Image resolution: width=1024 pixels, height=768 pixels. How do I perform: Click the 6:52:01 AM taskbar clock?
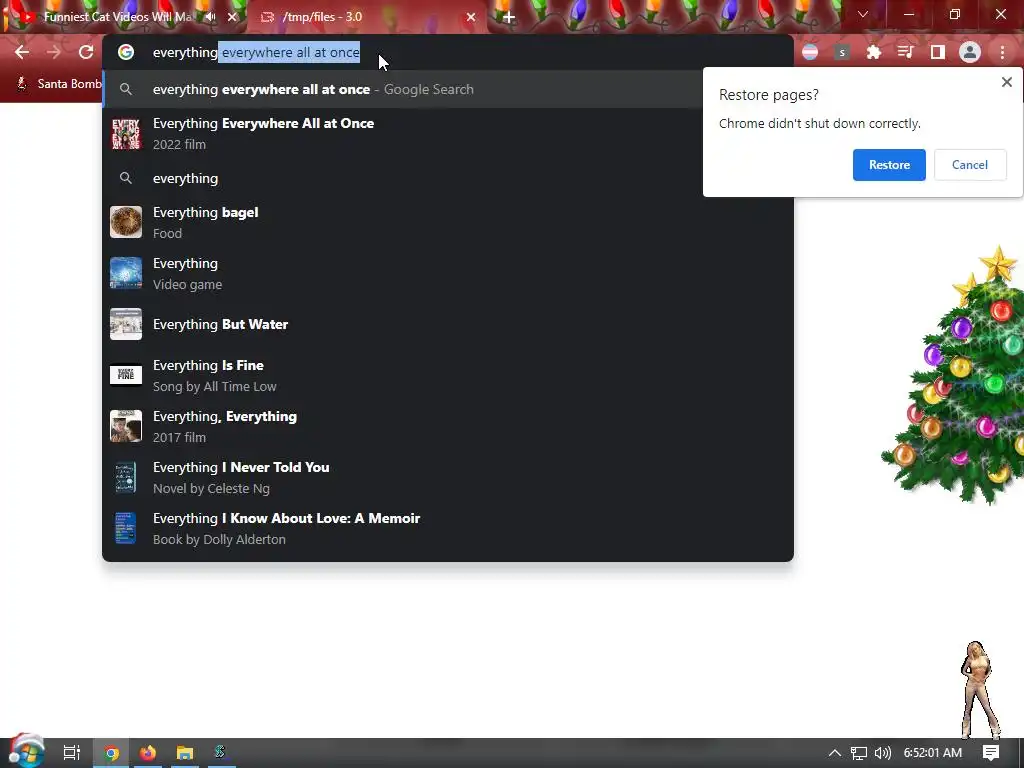pos(933,753)
